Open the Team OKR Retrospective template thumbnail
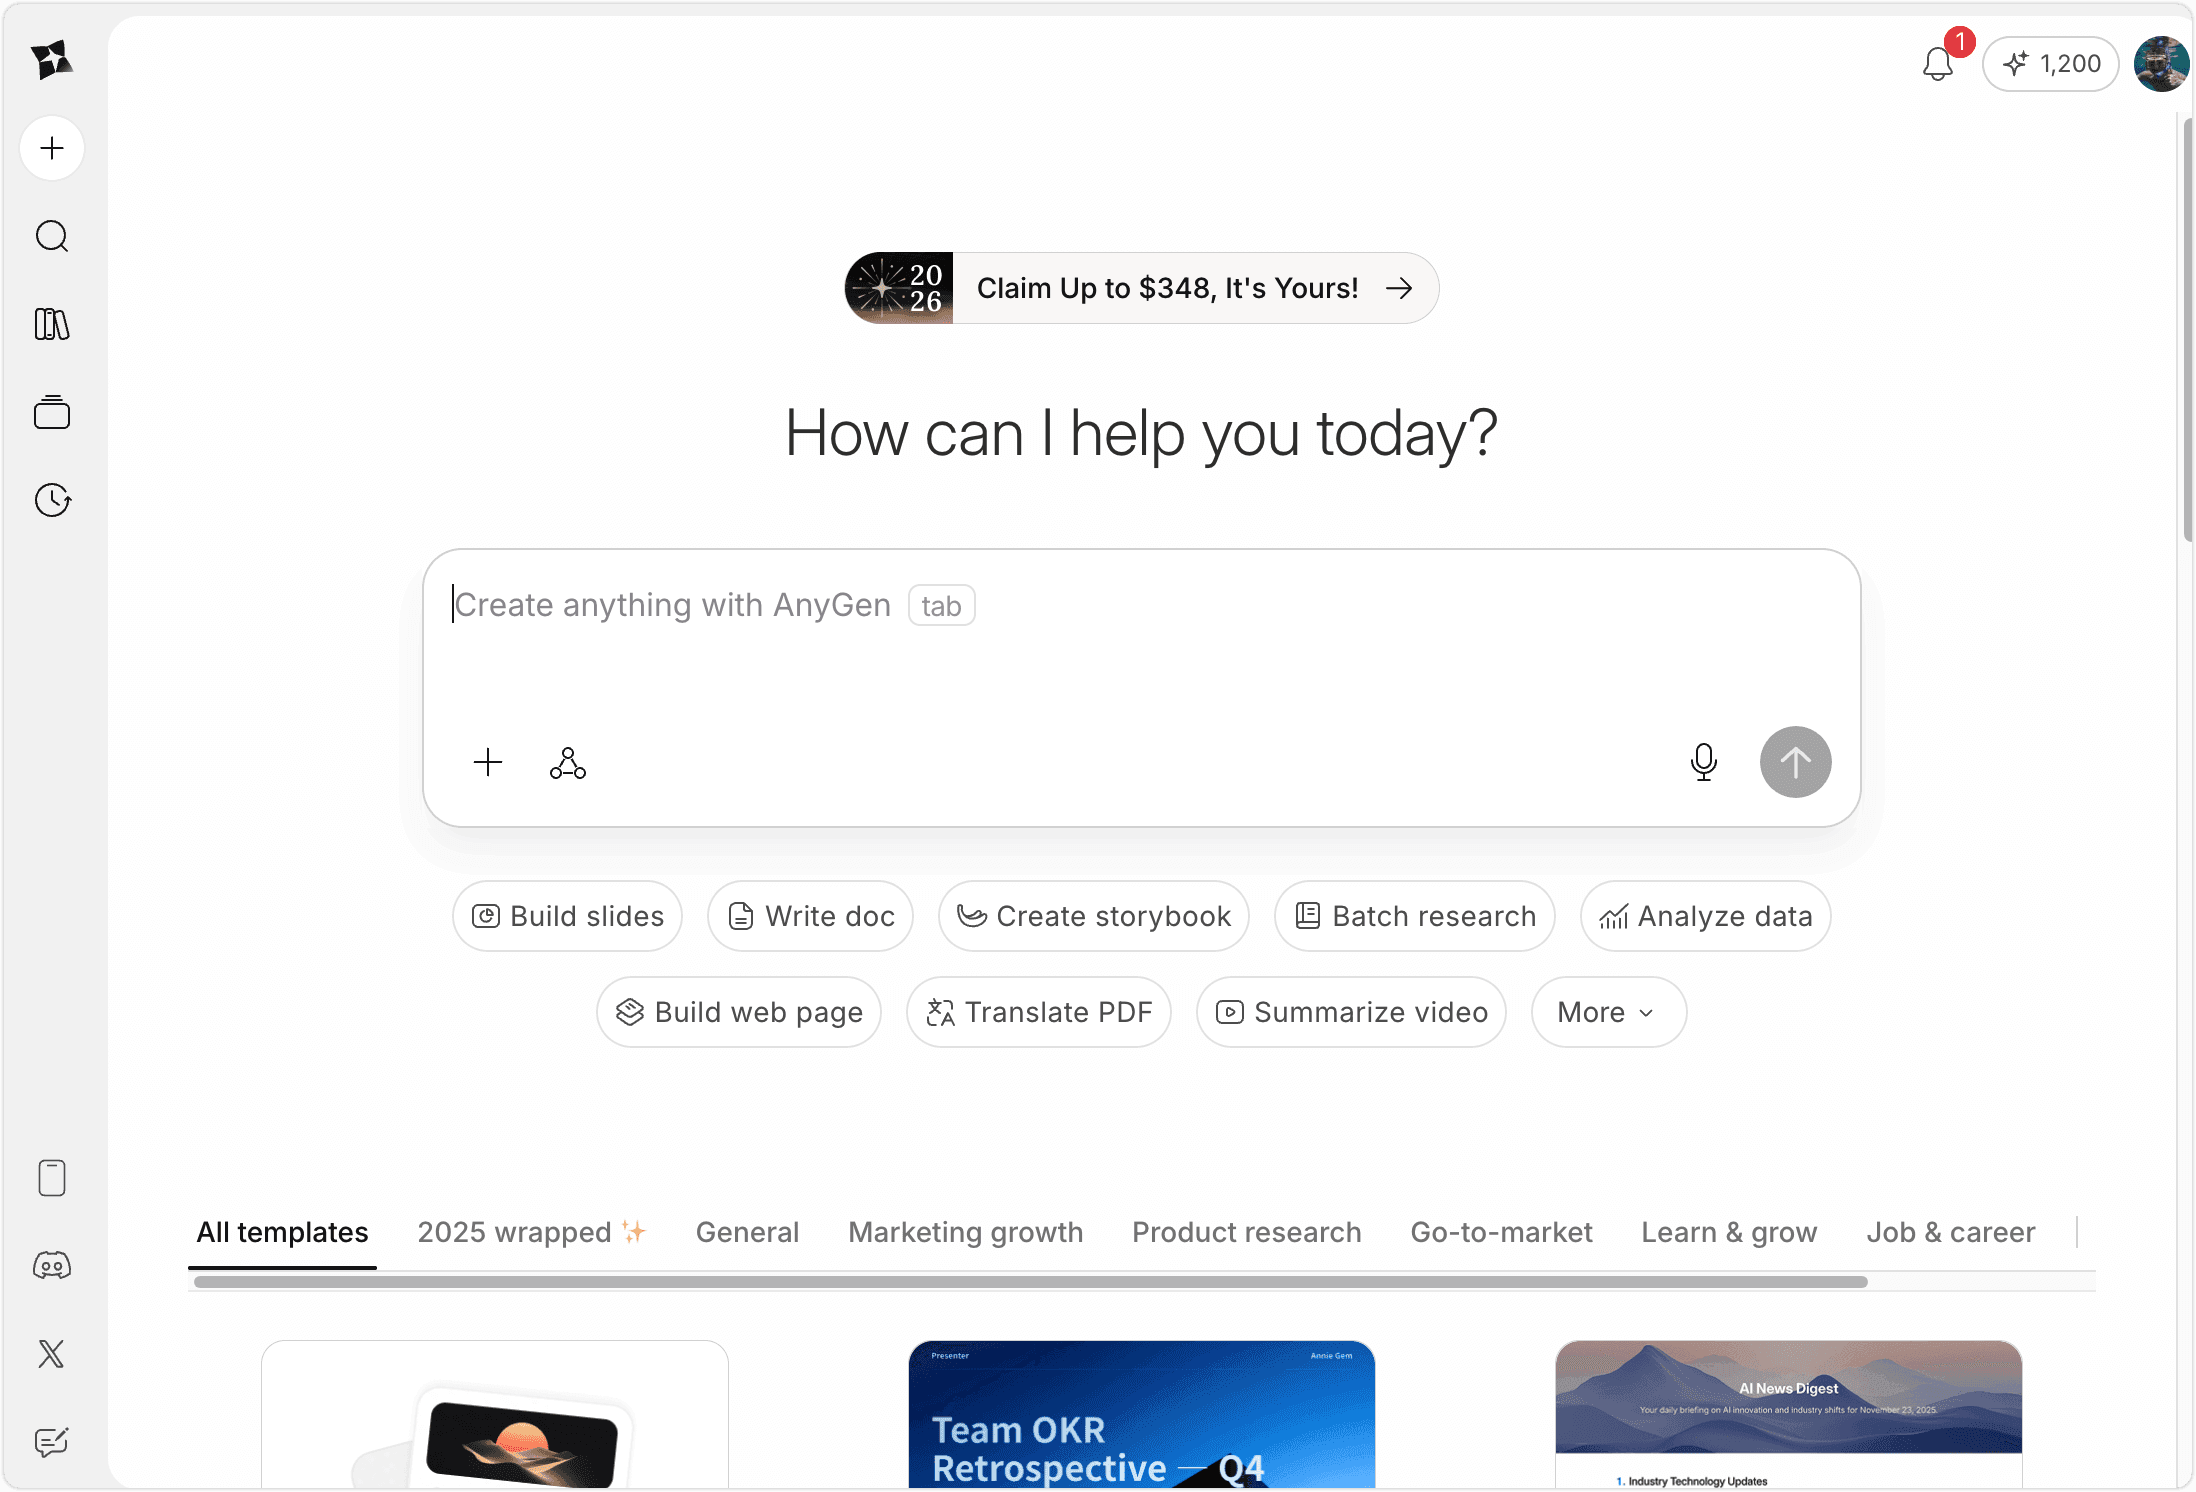Viewport: 2196px width, 1492px height. click(1141, 1414)
